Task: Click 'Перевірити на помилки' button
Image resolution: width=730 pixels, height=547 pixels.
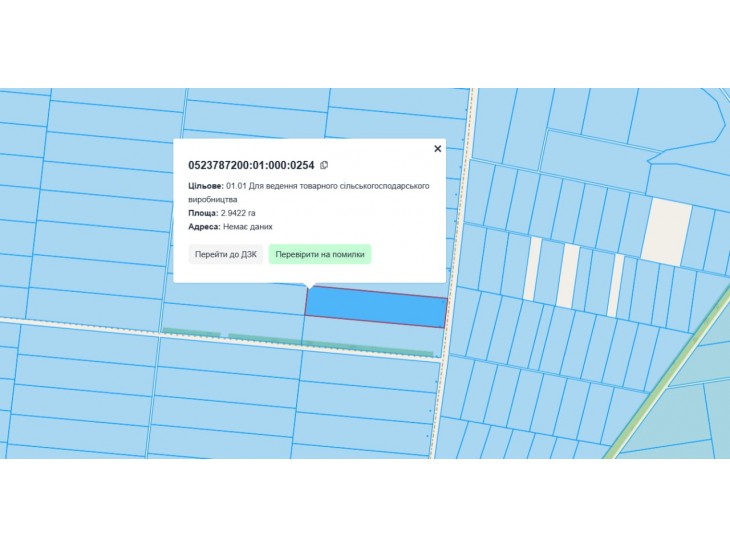Action: point(320,254)
